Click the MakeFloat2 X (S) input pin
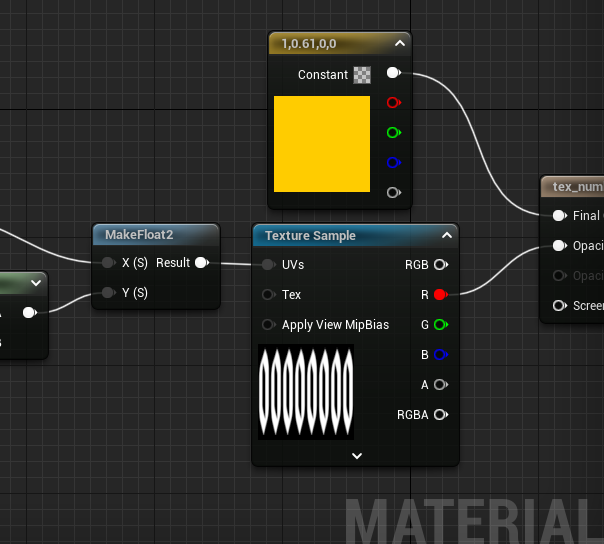 point(109,263)
